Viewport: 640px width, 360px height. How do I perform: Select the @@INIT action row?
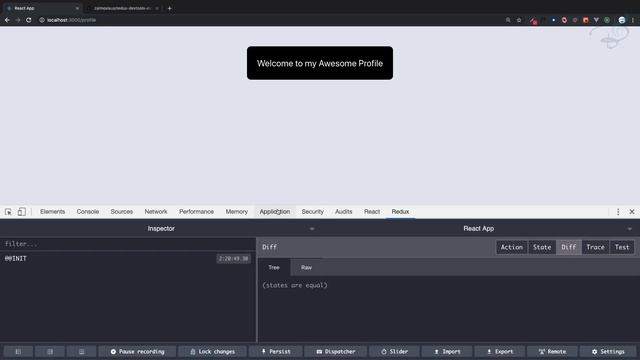click(x=128, y=258)
